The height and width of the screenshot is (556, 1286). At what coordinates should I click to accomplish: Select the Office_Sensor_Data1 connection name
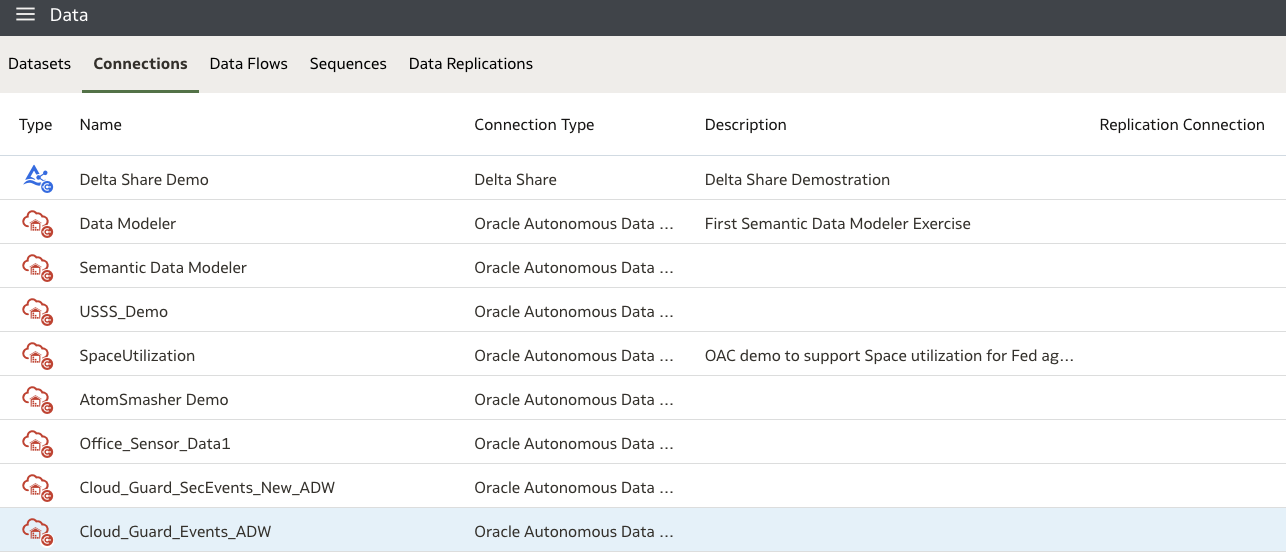tap(155, 443)
